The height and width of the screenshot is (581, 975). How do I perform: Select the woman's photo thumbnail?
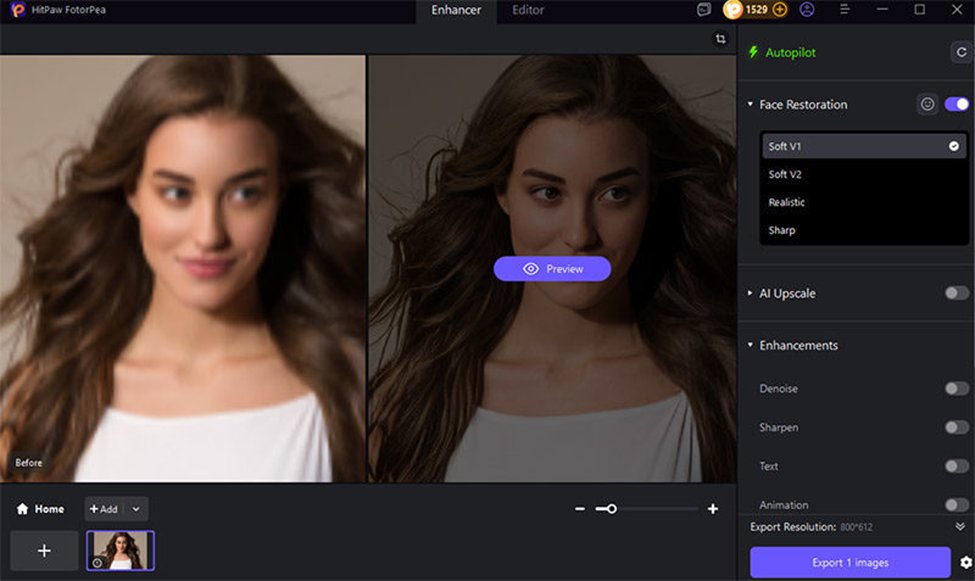pyautogui.click(x=120, y=552)
